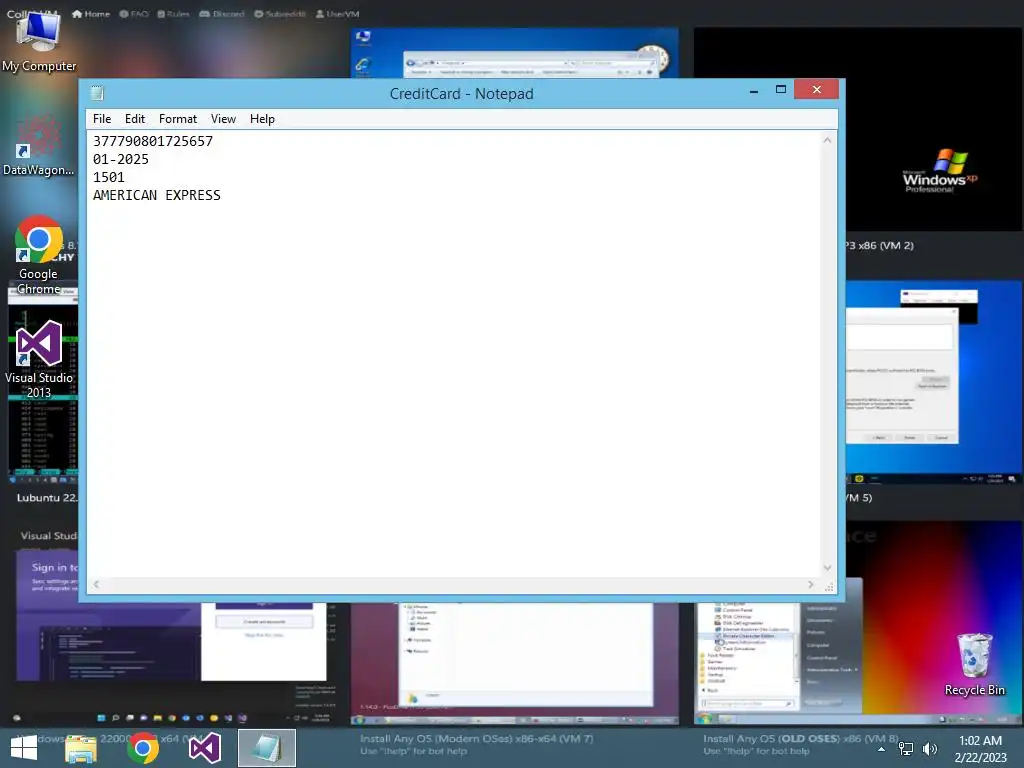This screenshot has width=1024, height=768.
Task: Select the Google Chrome desktop shortcut
Action: tap(38, 255)
